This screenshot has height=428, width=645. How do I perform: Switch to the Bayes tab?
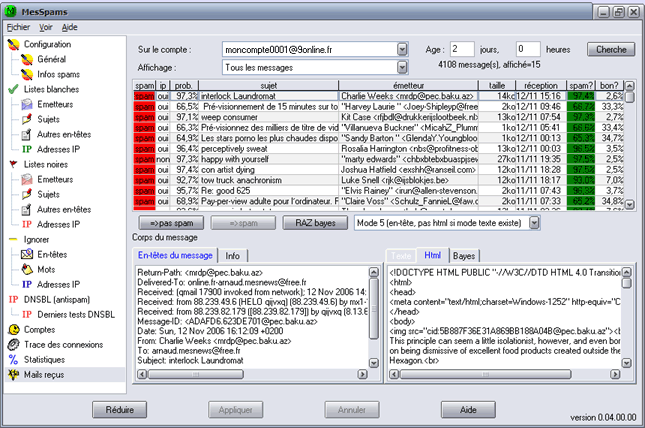(x=464, y=256)
